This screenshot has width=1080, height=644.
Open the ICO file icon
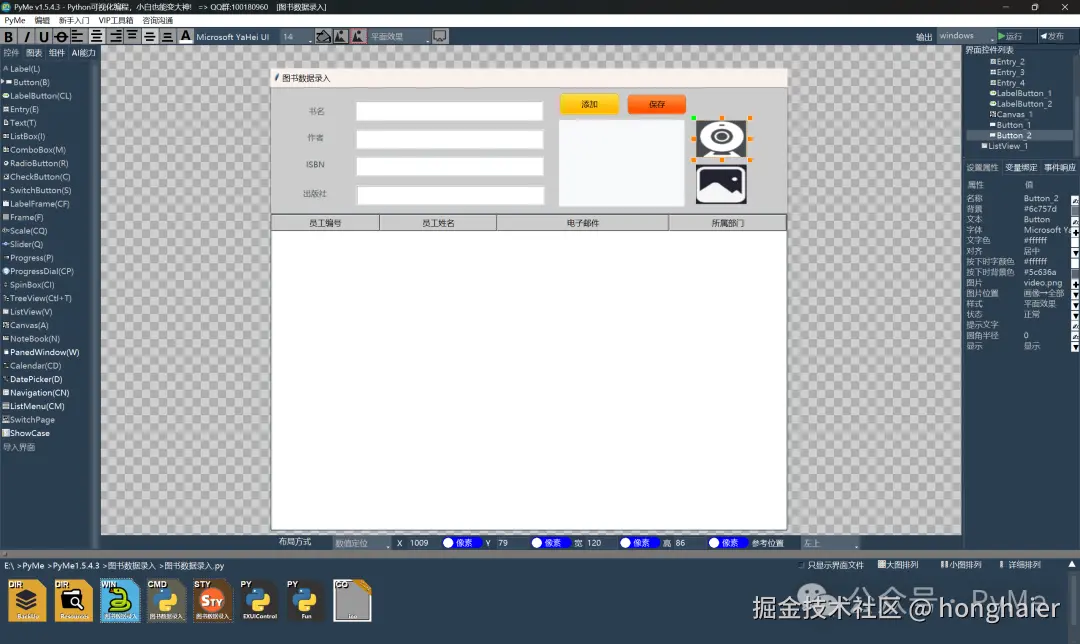[352, 601]
